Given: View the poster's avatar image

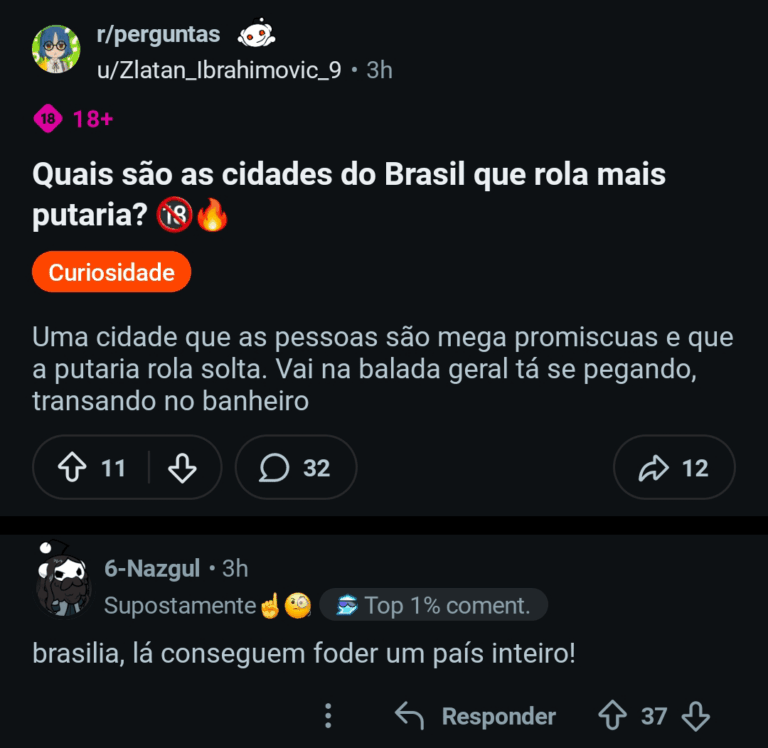Looking at the screenshot, I should point(57,50).
